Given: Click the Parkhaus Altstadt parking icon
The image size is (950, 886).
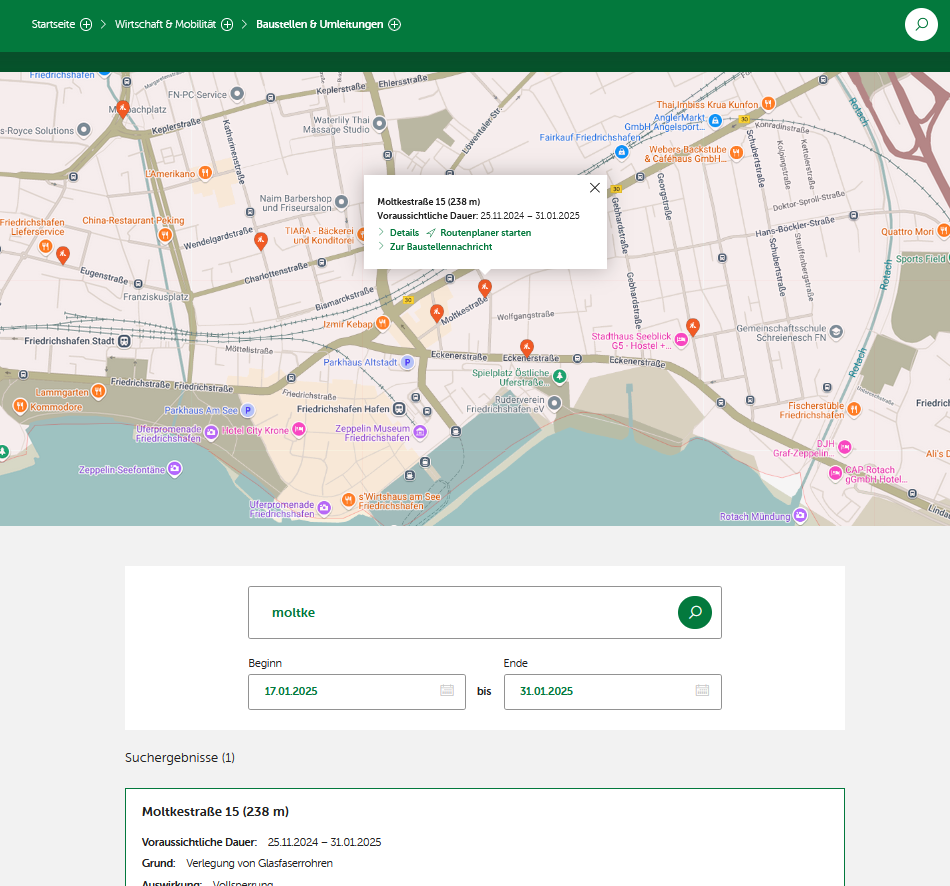Looking at the screenshot, I should (407, 363).
